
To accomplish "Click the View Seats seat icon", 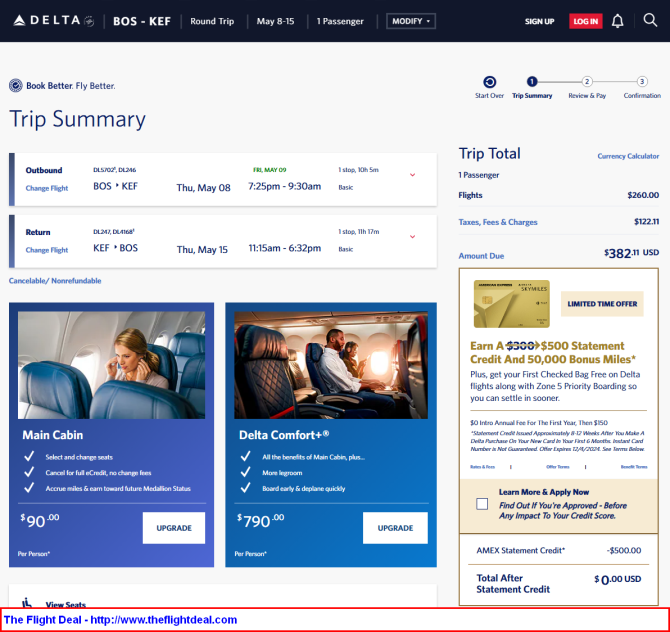I will pos(27,603).
